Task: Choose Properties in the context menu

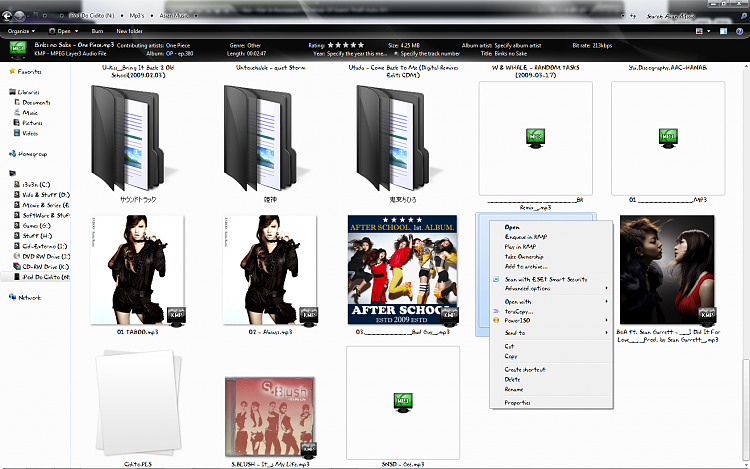Action: pos(517,403)
